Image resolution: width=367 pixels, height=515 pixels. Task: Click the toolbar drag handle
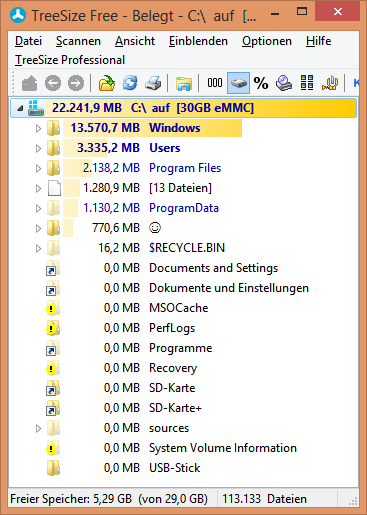pos(14,83)
